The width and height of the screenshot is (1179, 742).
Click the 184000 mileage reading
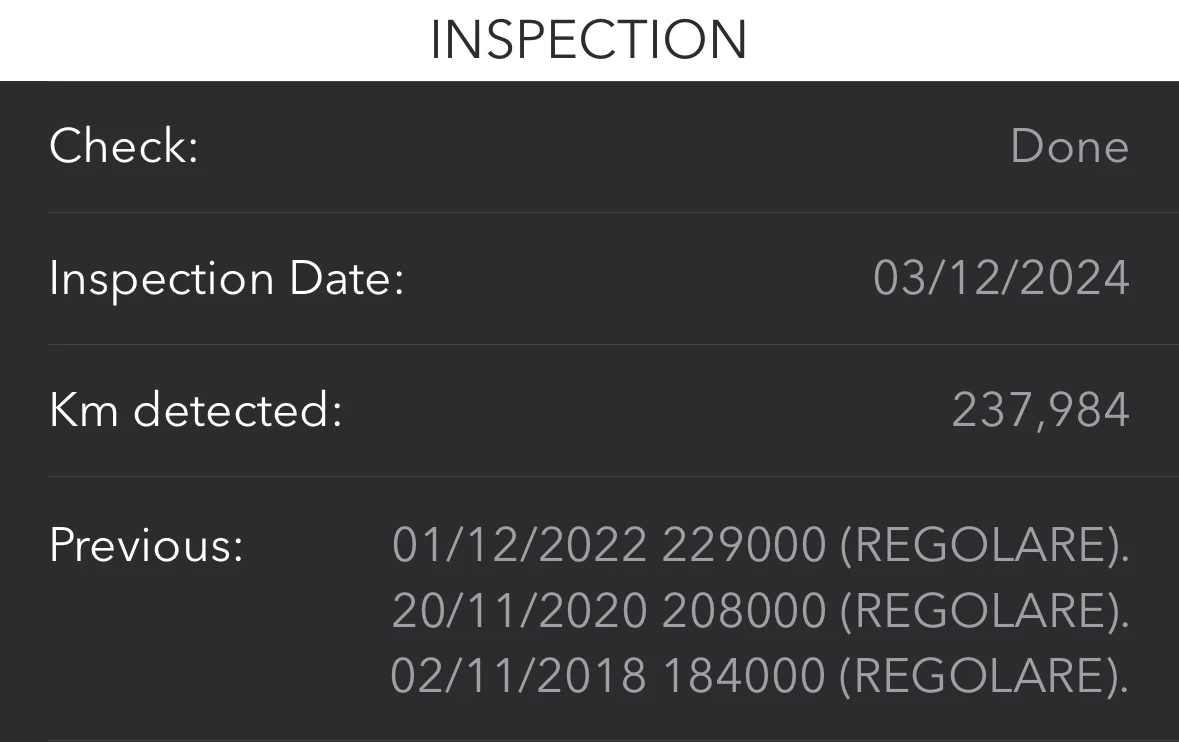(x=744, y=676)
